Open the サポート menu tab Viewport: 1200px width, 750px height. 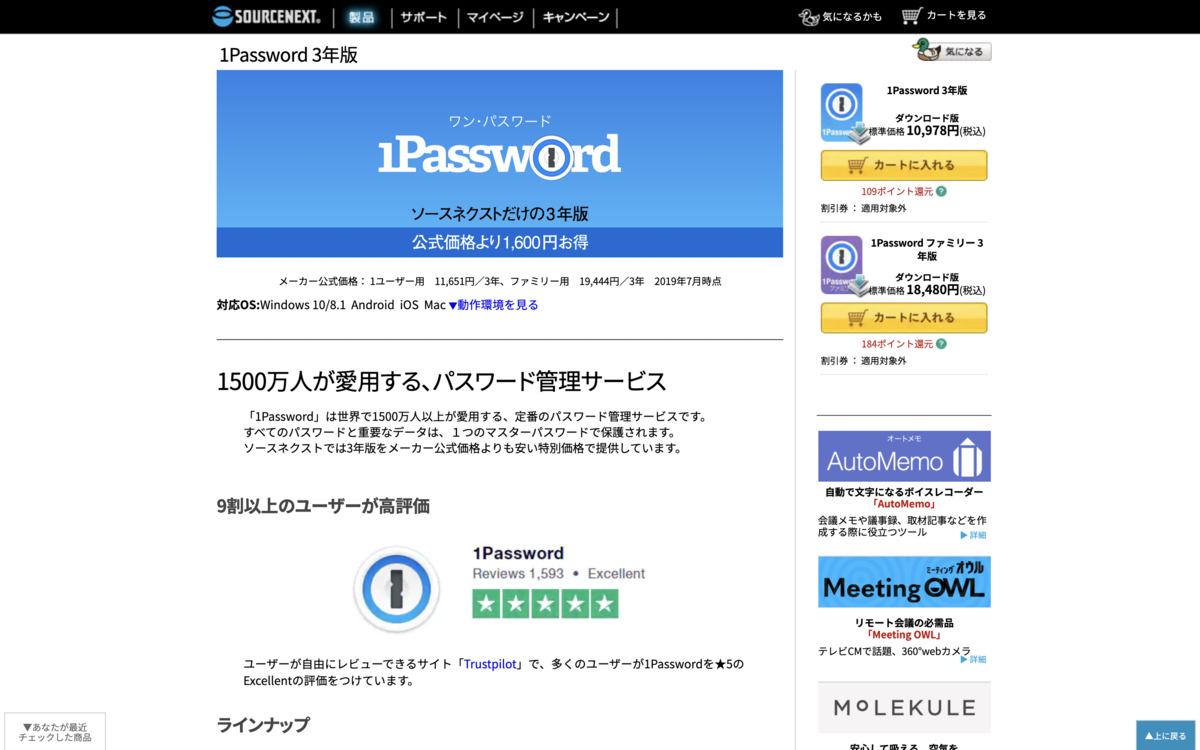(x=424, y=17)
